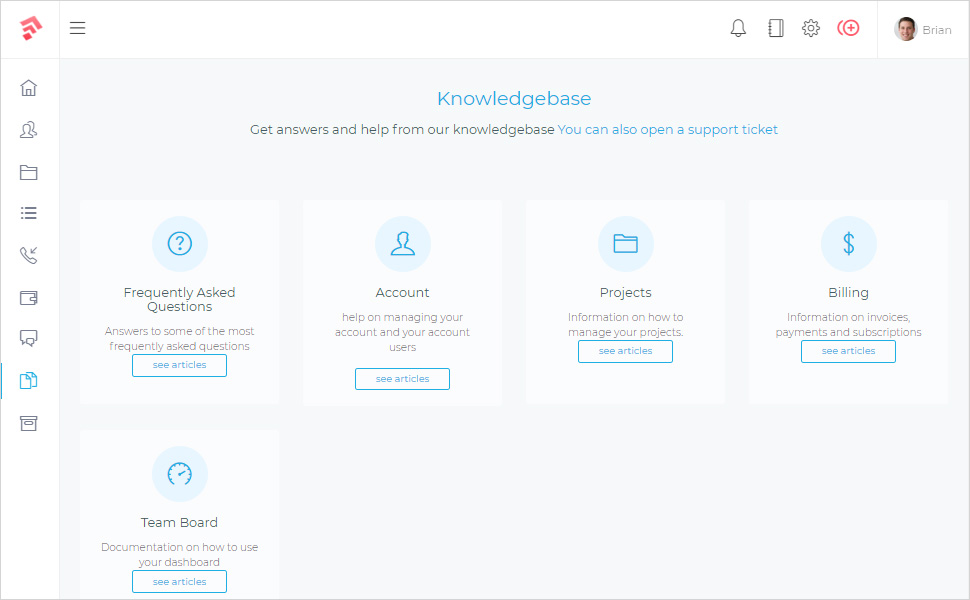Open the tasks list icon in the sidebar
The width and height of the screenshot is (970, 600).
pos(29,213)
